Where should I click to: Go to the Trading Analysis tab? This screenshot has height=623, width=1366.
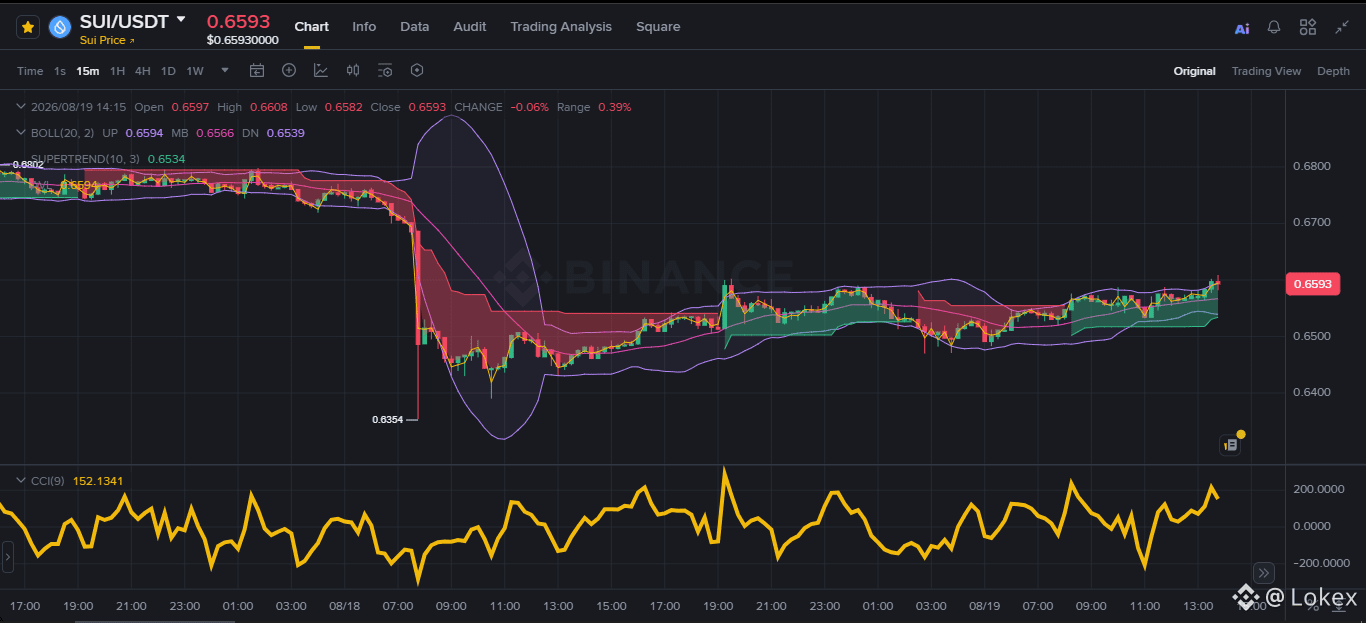(x=561, y=27)
